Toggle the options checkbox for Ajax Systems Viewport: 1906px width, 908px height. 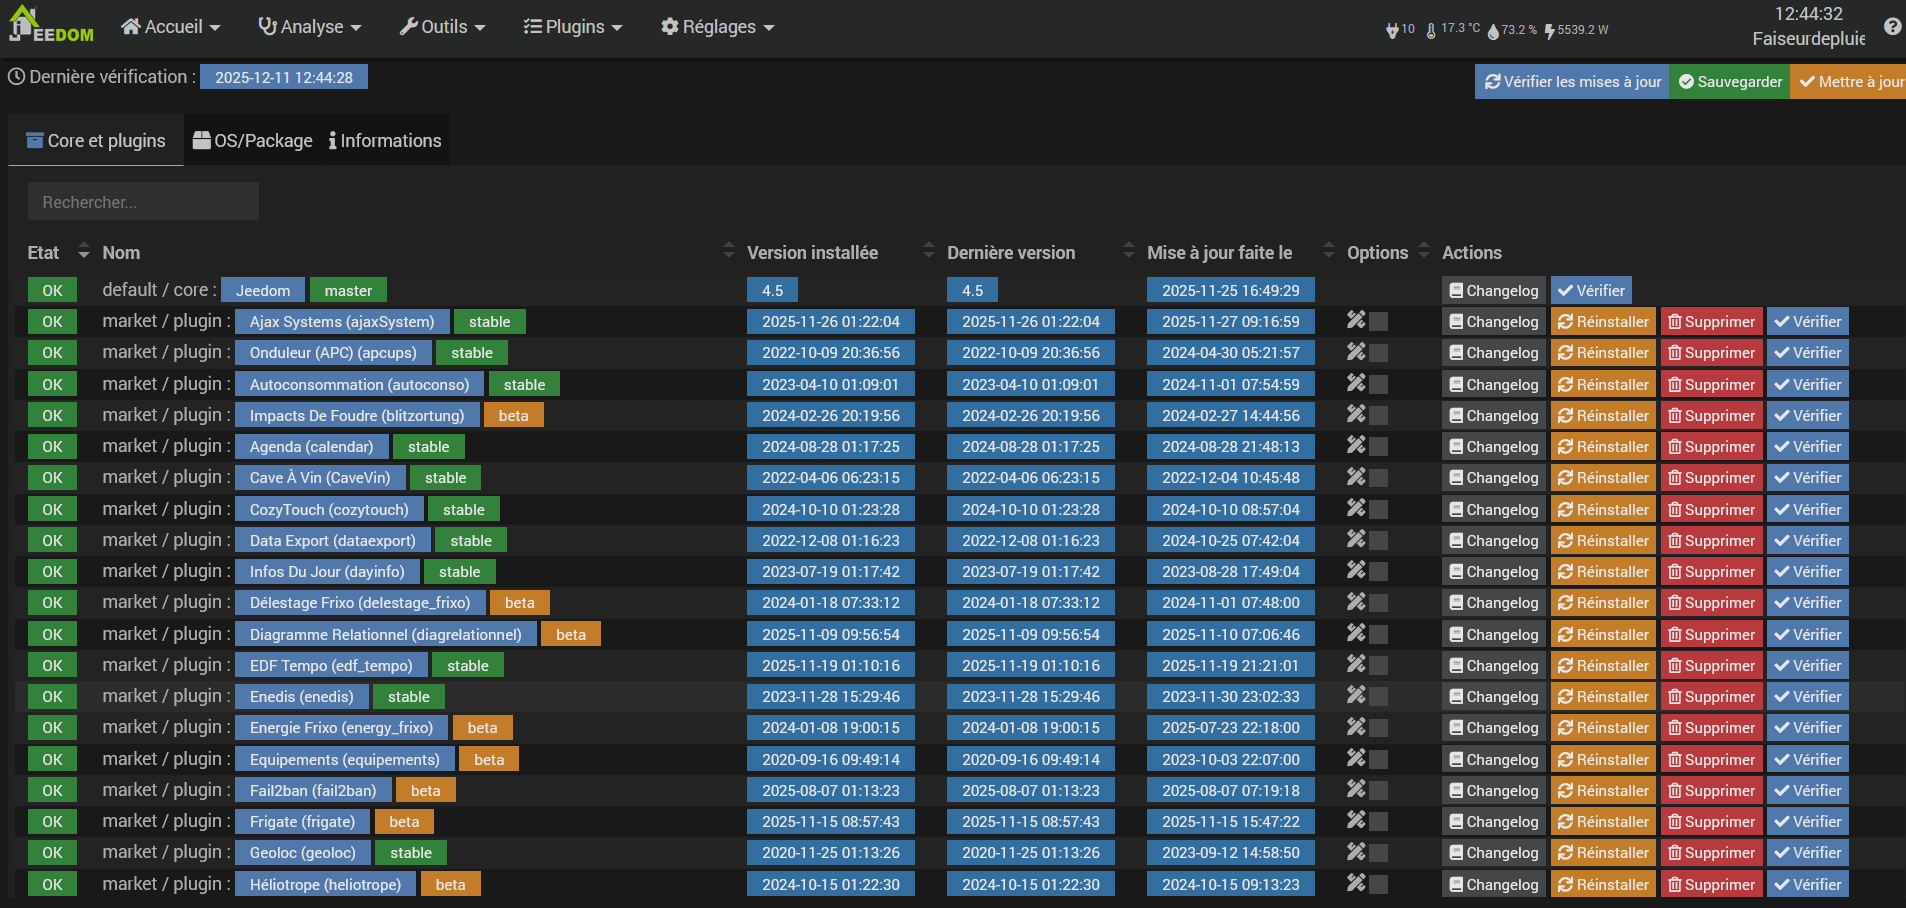pyautogui.click(x=1379, y=322)
